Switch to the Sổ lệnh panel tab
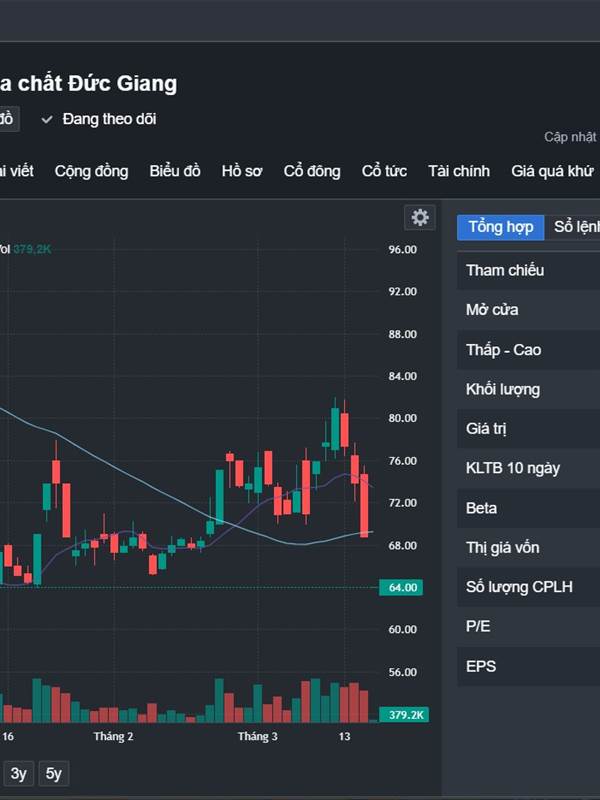600x800 pixels. 576,227
